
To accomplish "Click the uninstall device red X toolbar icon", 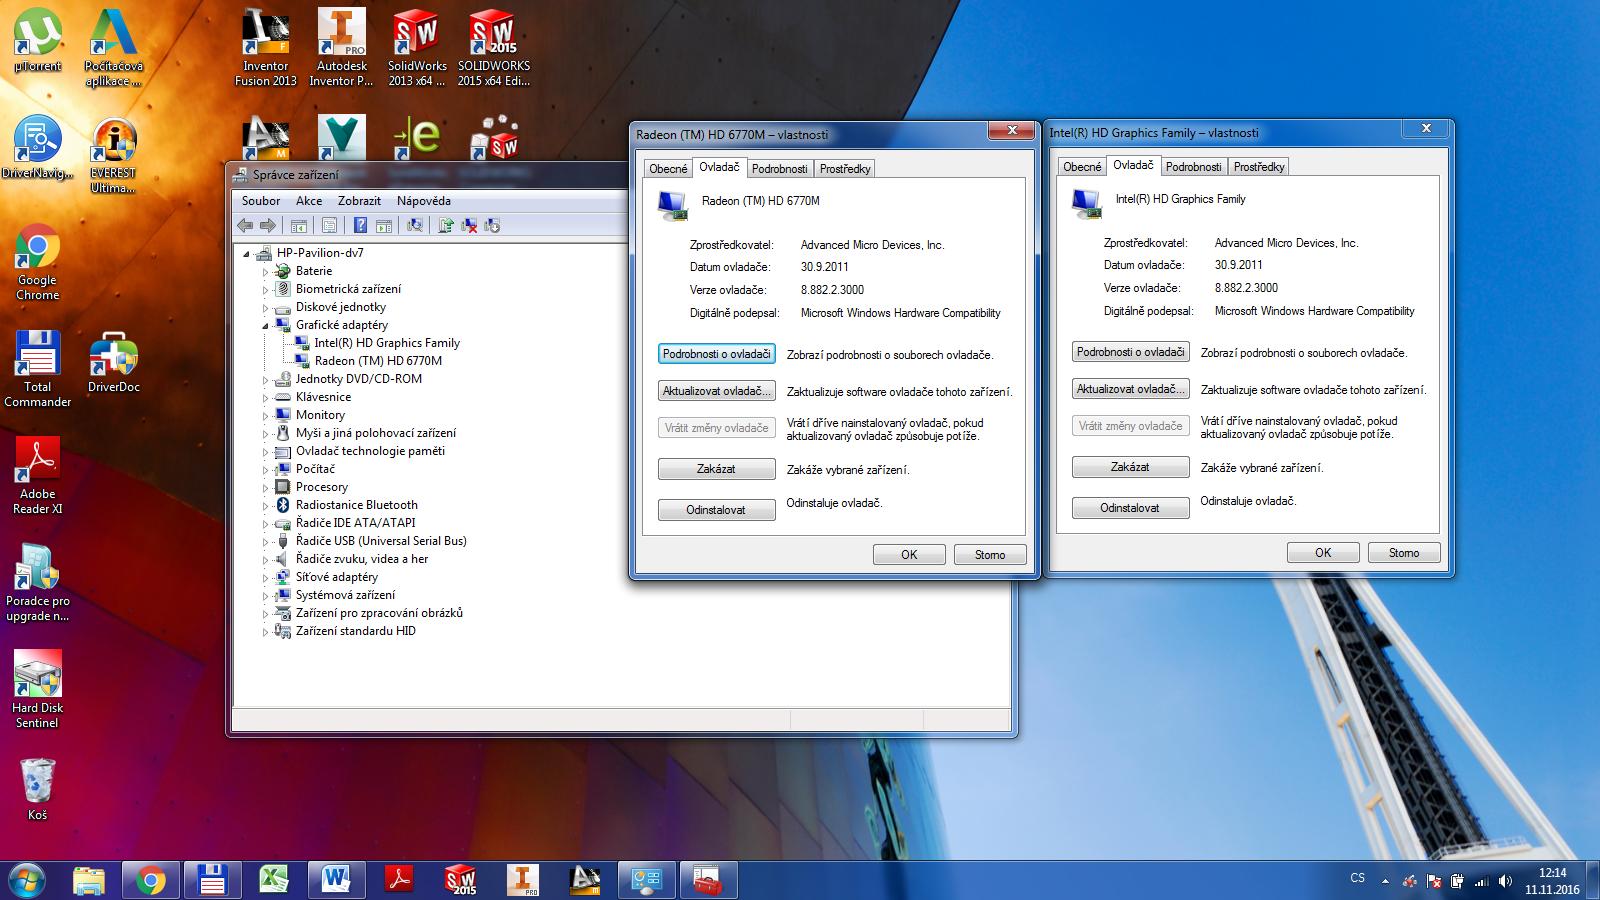I will coord(469,226).
